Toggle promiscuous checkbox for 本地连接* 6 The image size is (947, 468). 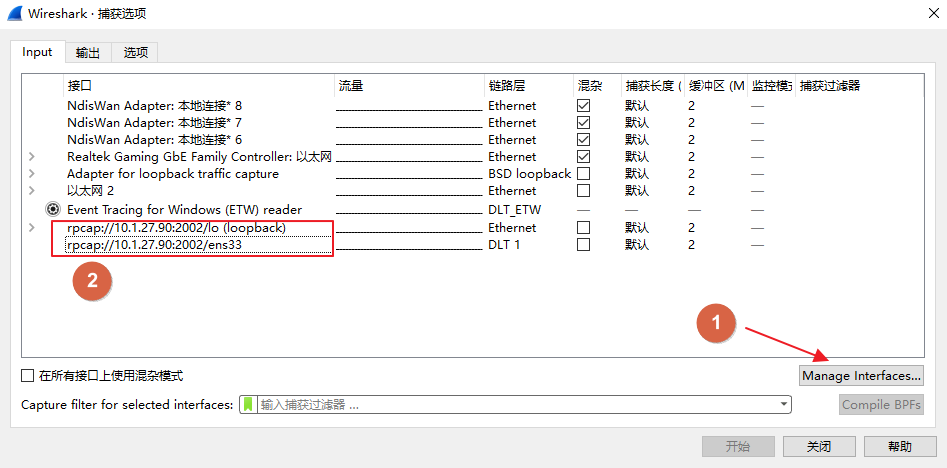click(x=583, y=139)
